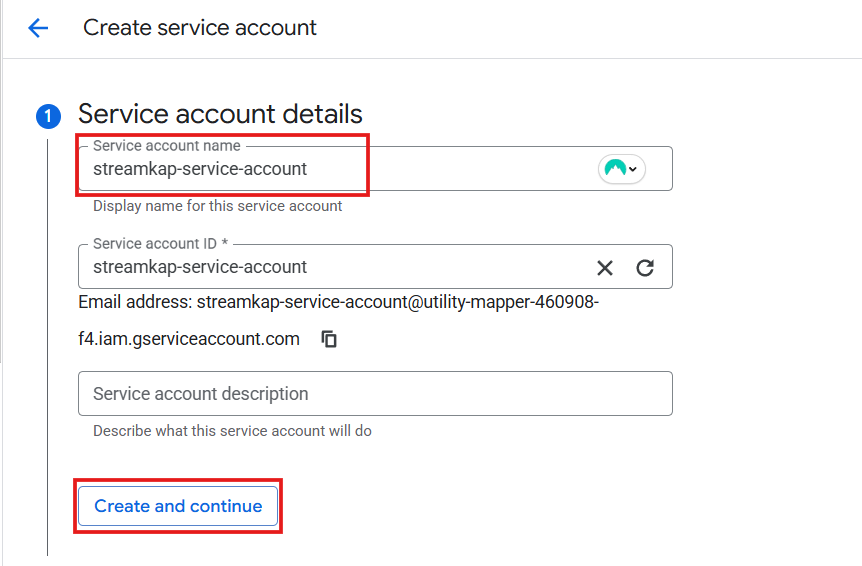Click the Service account description field

coord(375,393)
